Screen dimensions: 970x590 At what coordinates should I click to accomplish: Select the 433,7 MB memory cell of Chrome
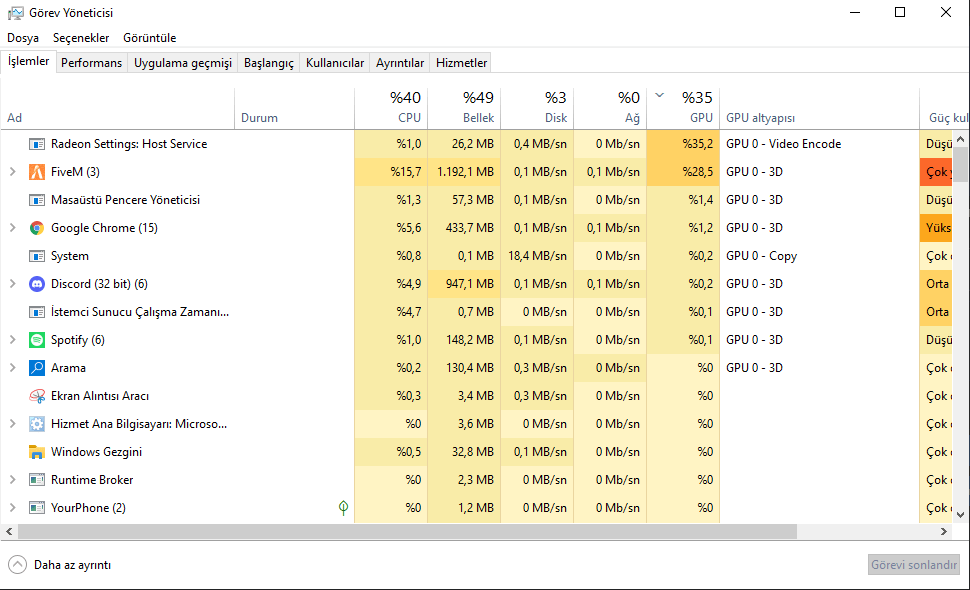[x=464, y=228]
